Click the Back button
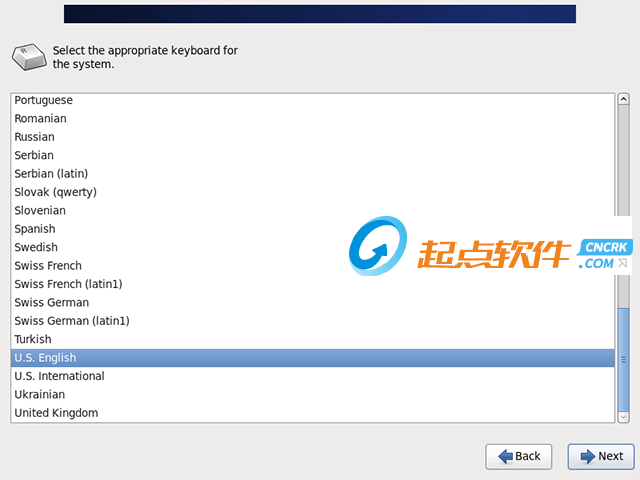The height and width of the screenshot is (480, 640). 518,456
